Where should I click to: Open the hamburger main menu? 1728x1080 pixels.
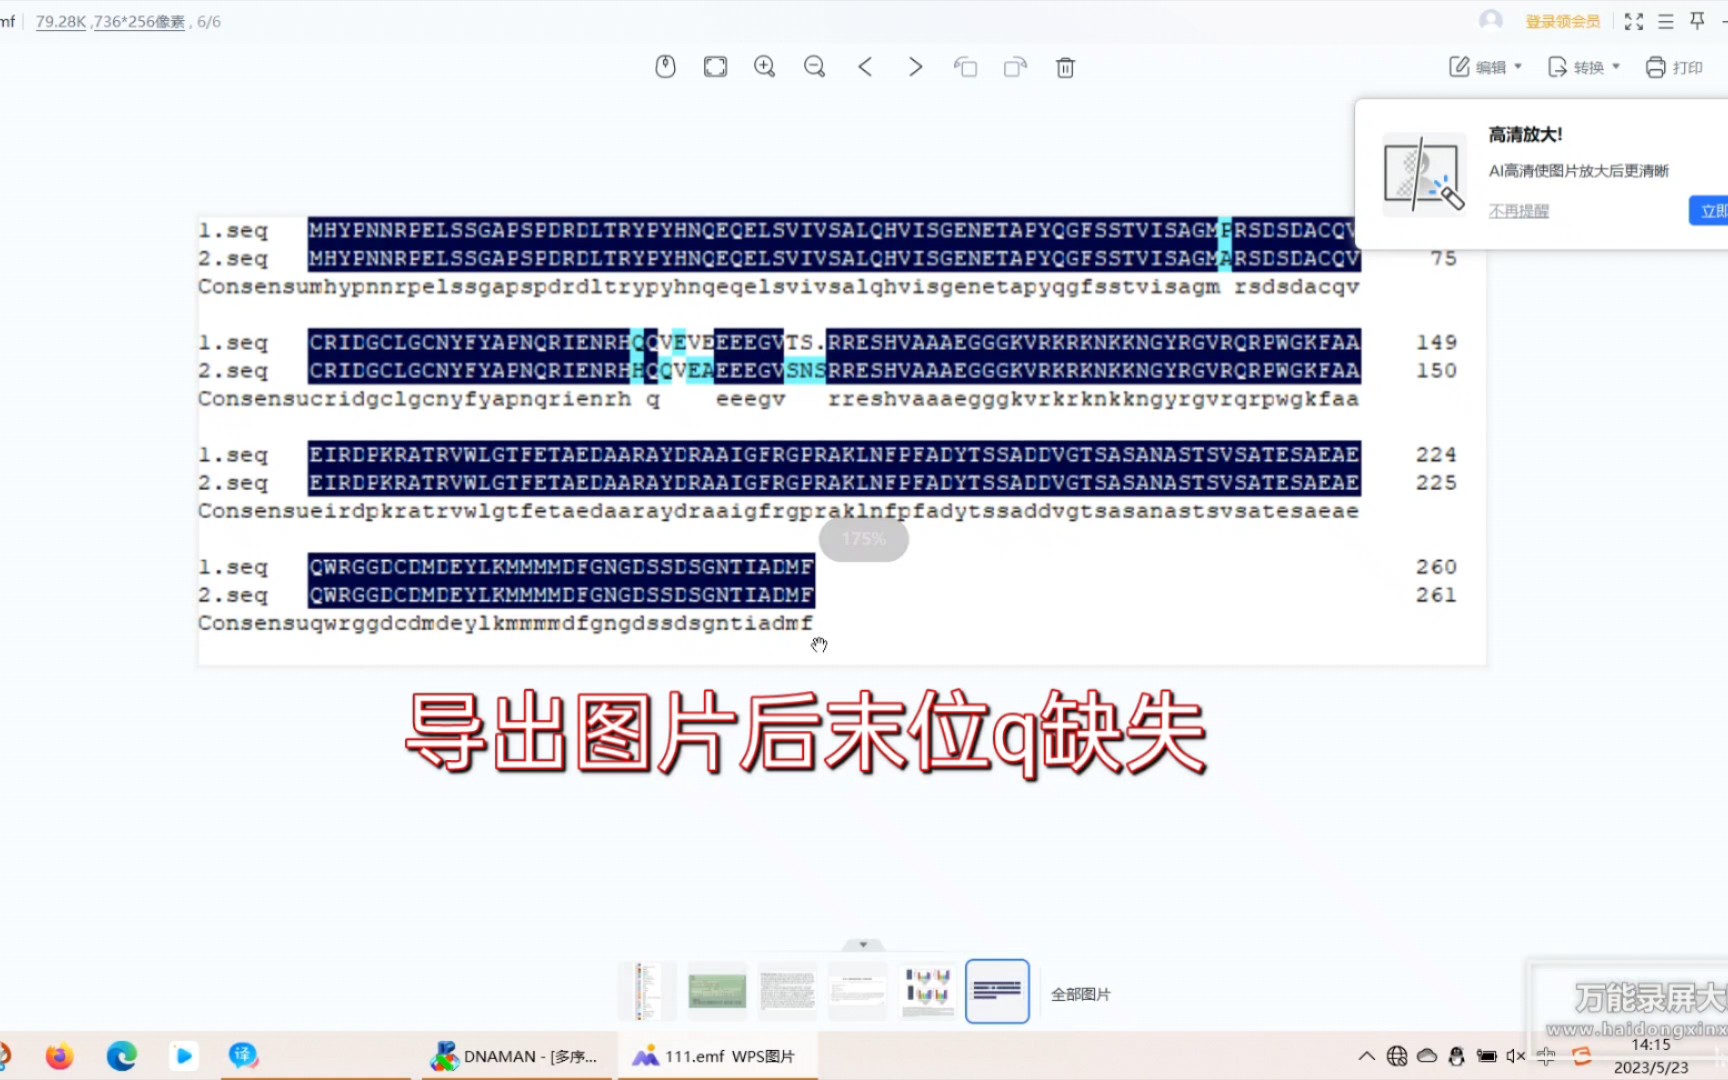1665,20
